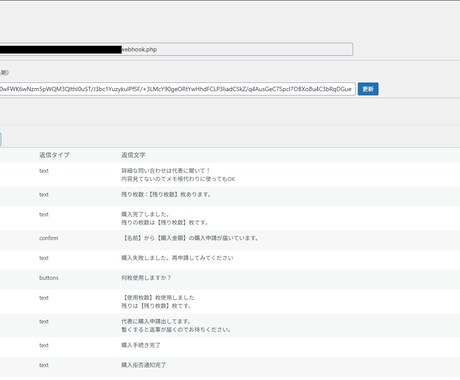
Task: Click 'text' type in 購入失敗しました row
Action: [44, 258]
